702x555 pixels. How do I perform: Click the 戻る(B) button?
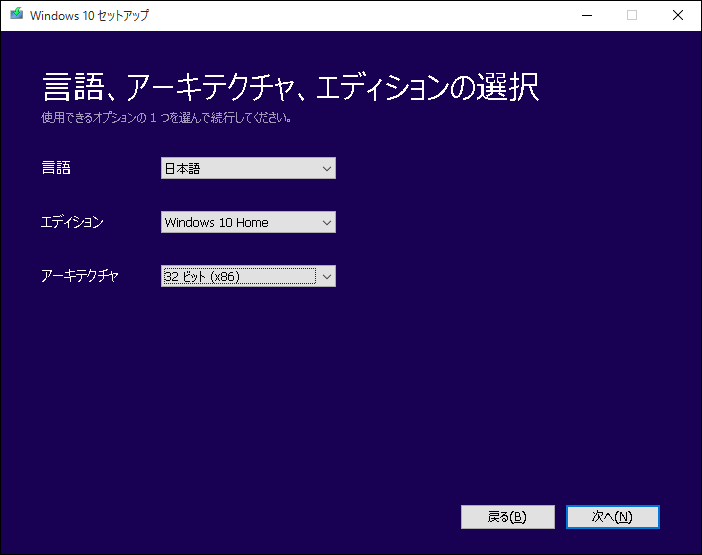[x=508, y=517]
